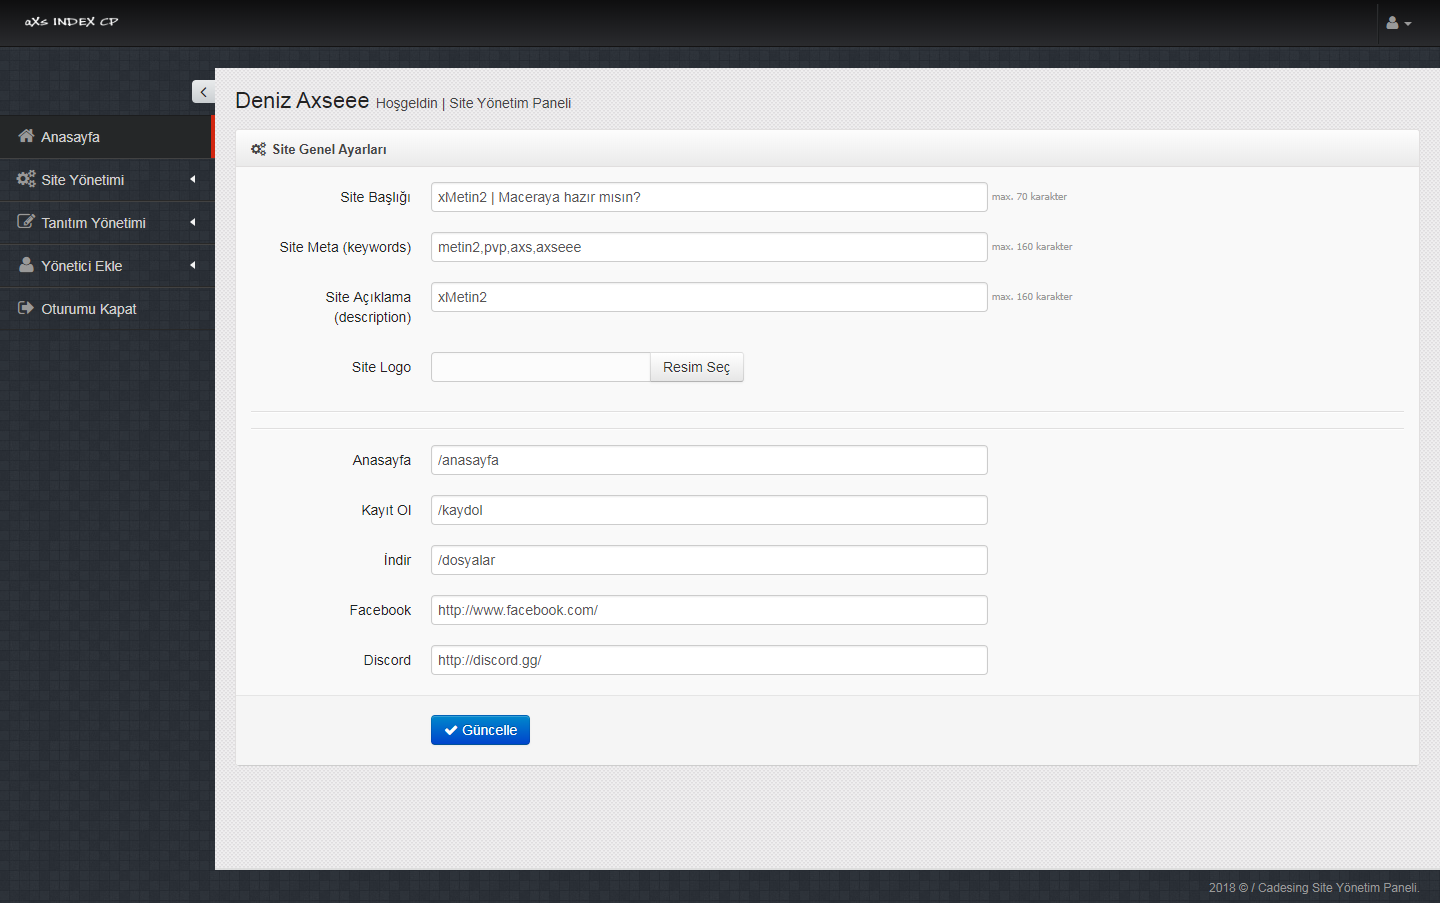Click the Resim Seç button
This screenshot has width=1440, height=903.
coord(697,367)
